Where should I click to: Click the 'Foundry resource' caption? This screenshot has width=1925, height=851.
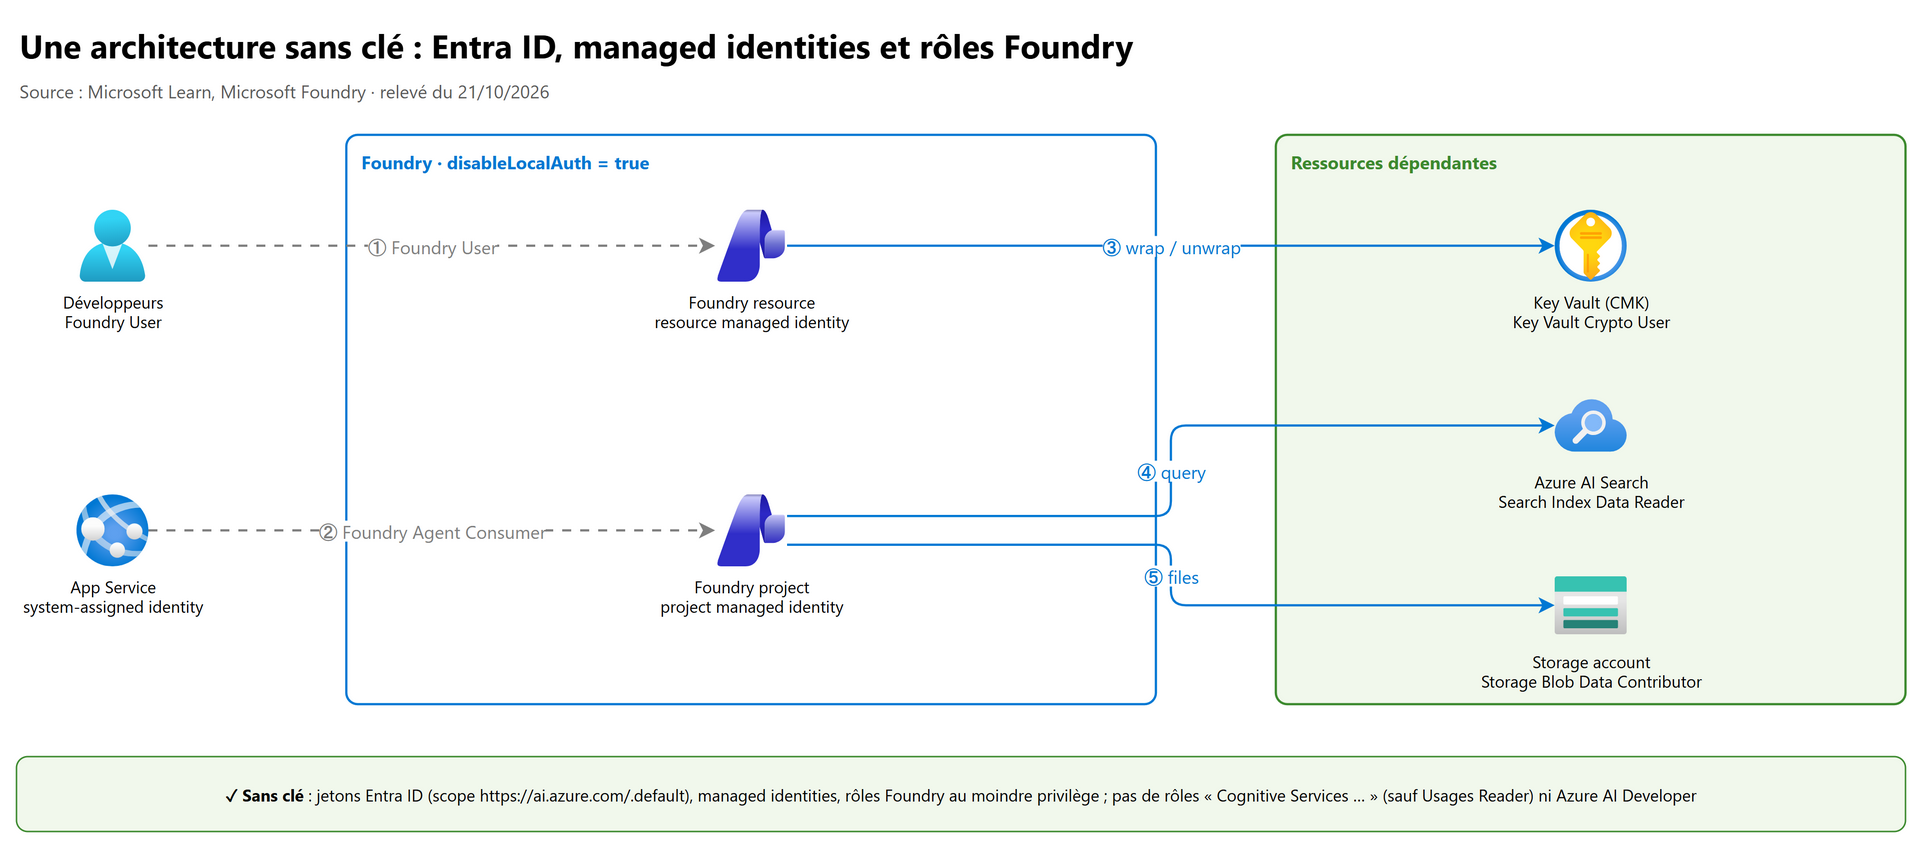751,303
